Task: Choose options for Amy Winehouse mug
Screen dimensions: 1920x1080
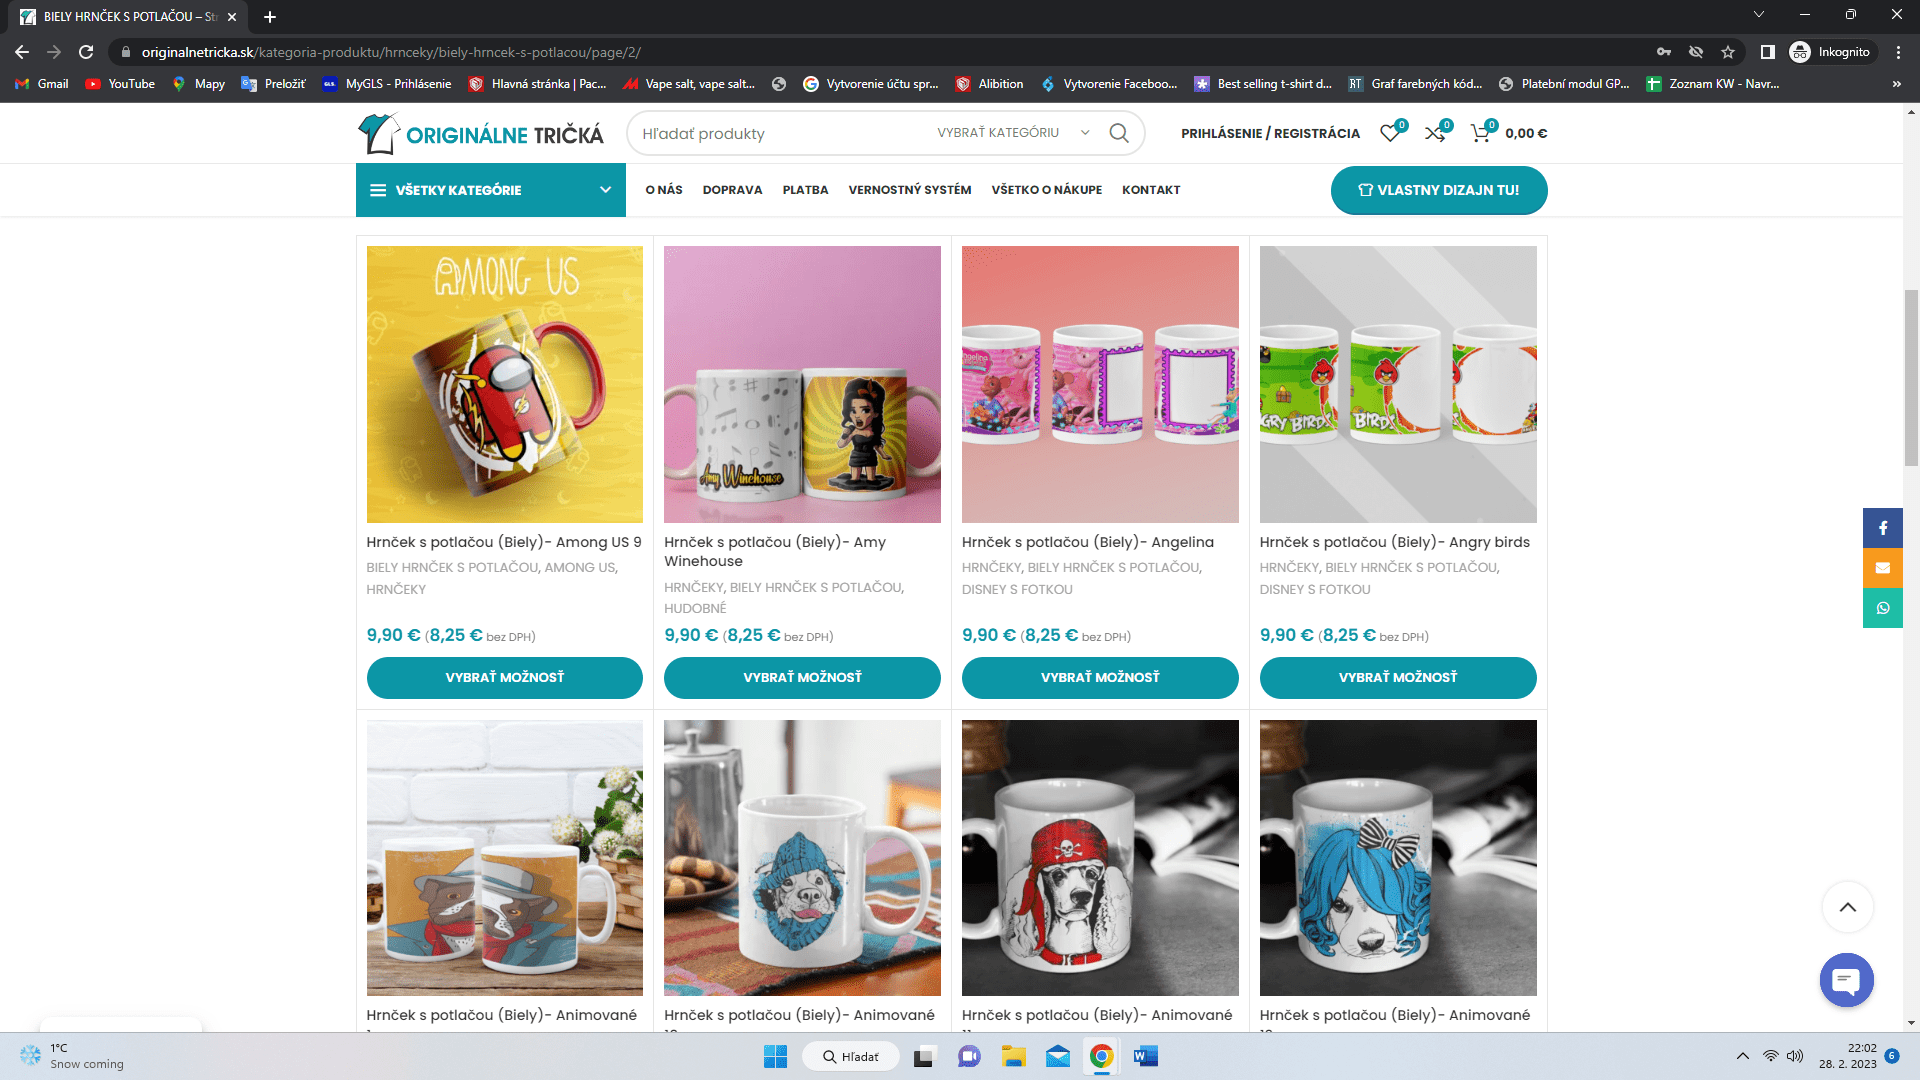Action: tap(802, 678)
